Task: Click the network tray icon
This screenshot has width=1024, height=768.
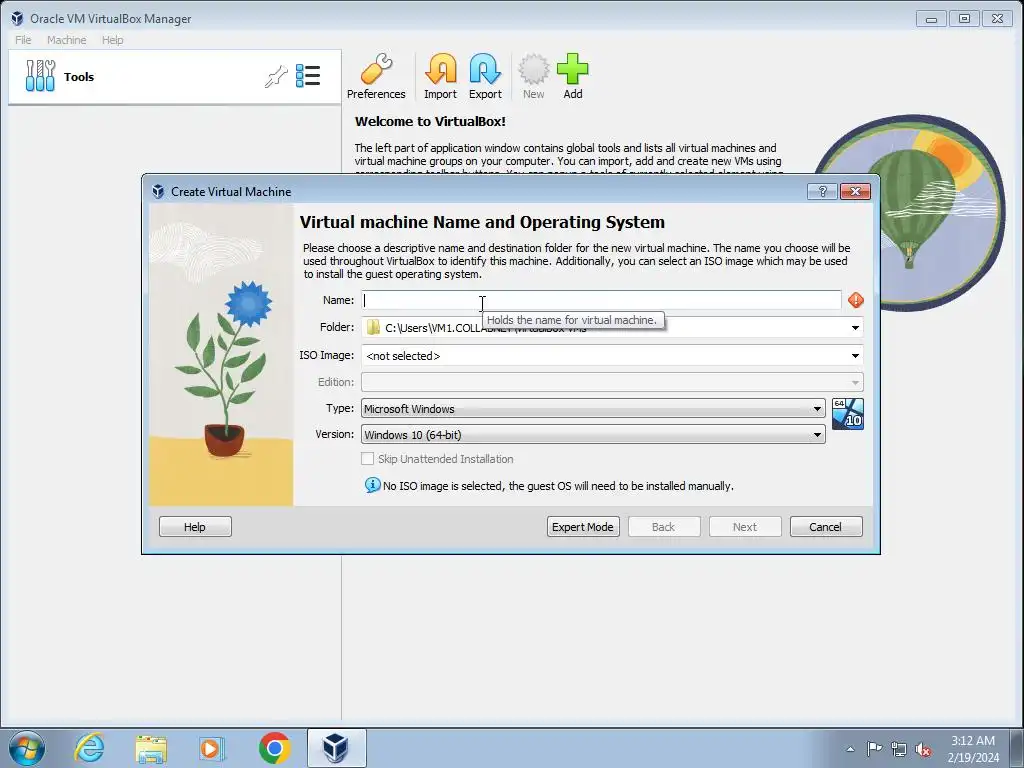Action: click(x=899, y=749)
